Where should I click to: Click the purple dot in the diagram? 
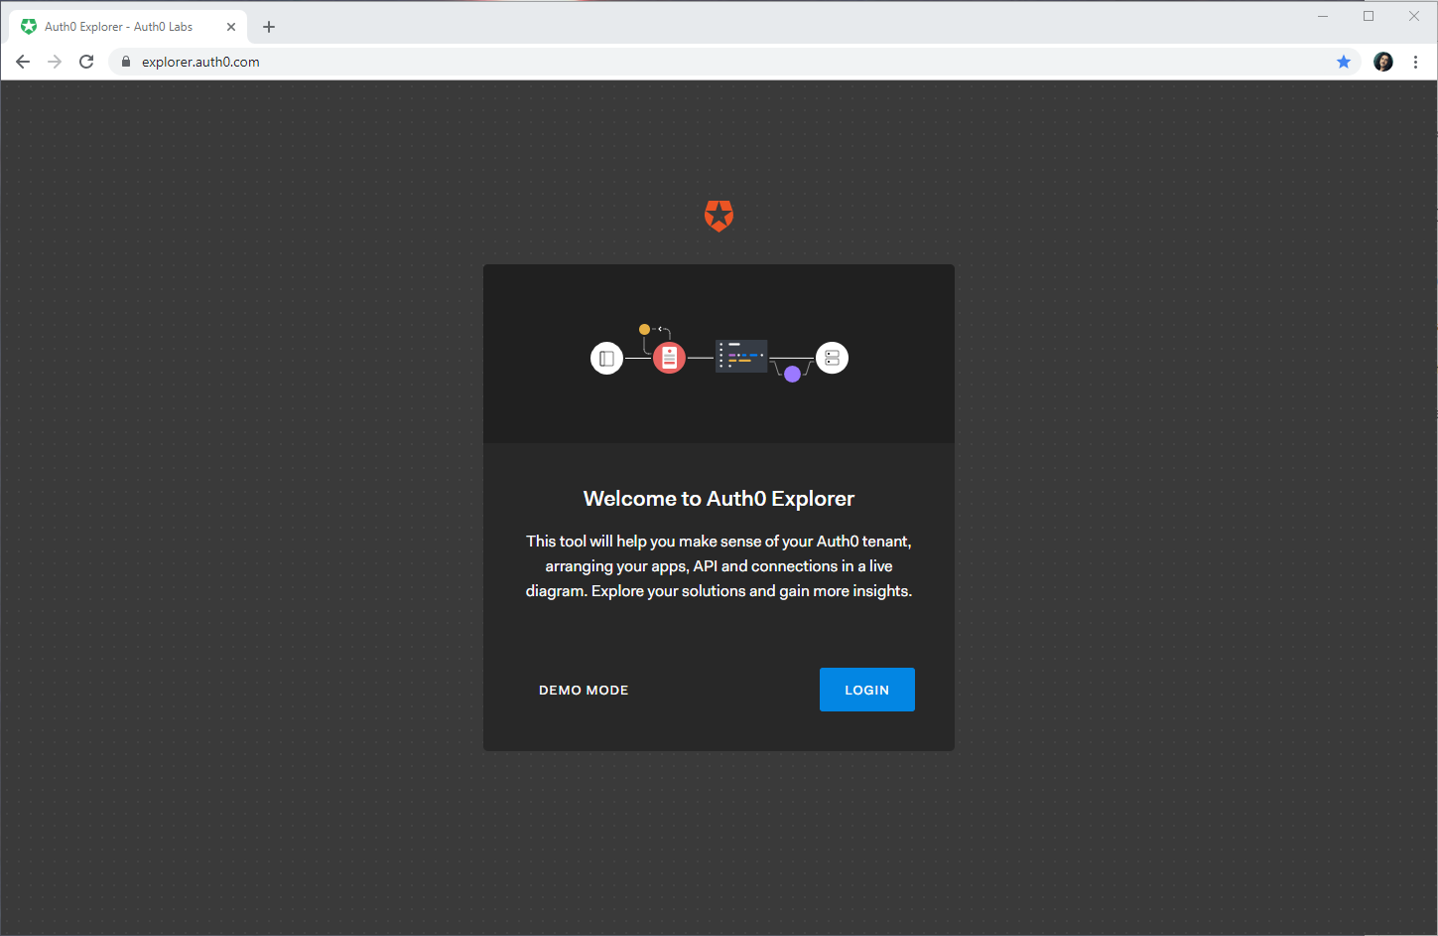tap(792, 374)
